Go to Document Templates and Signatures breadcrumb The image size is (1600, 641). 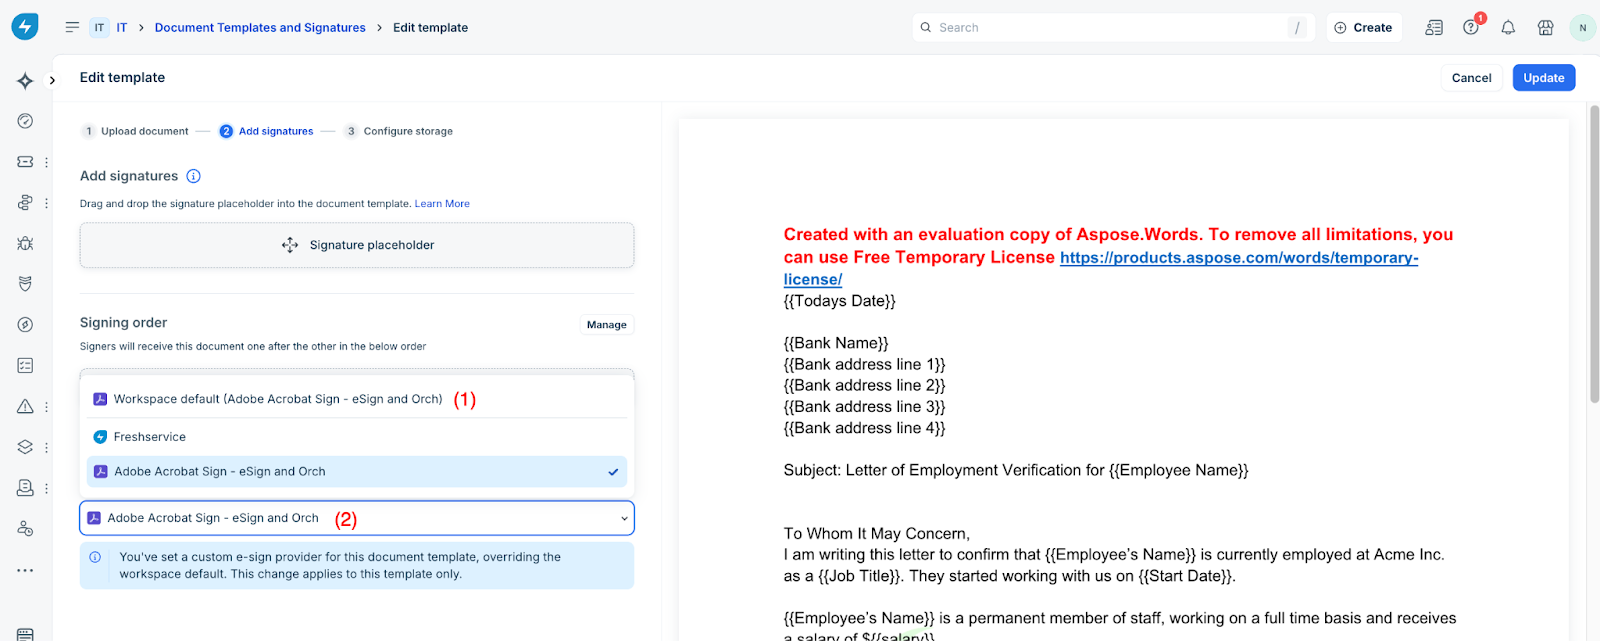click(260, 28)
